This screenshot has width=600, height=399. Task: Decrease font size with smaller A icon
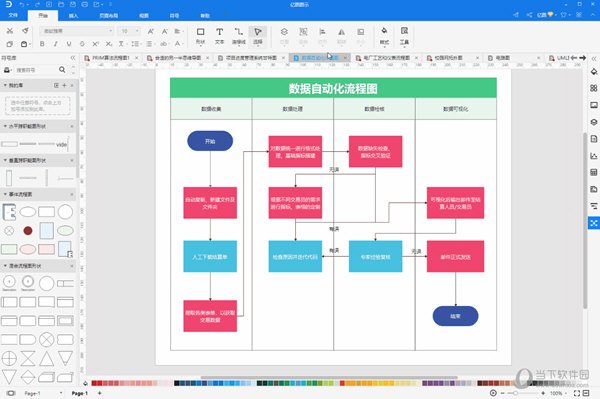(x=165, y=31)
